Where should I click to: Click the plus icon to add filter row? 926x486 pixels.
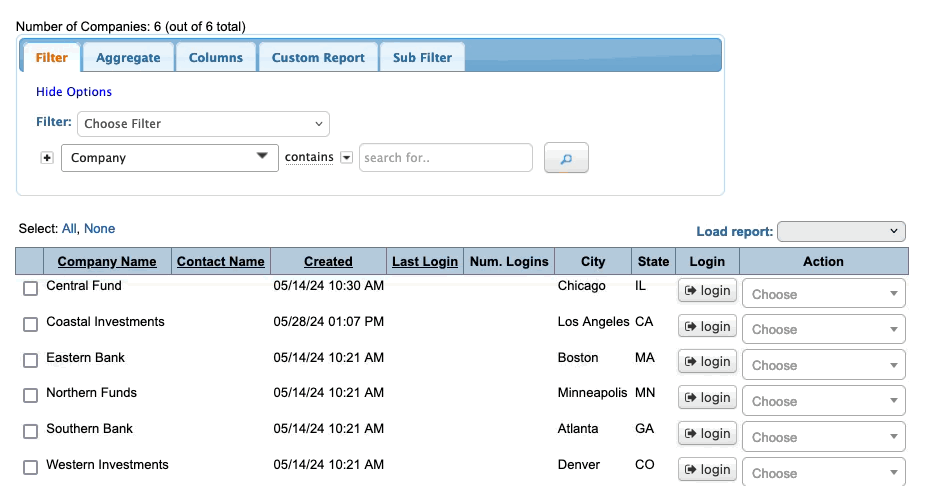coord(47,158)
